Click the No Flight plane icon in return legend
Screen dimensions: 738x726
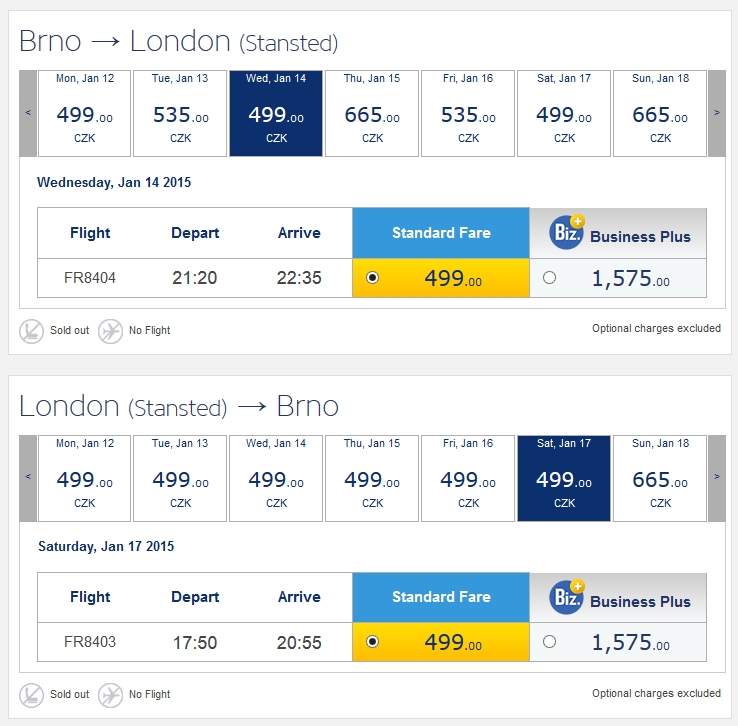pos(110,695)
